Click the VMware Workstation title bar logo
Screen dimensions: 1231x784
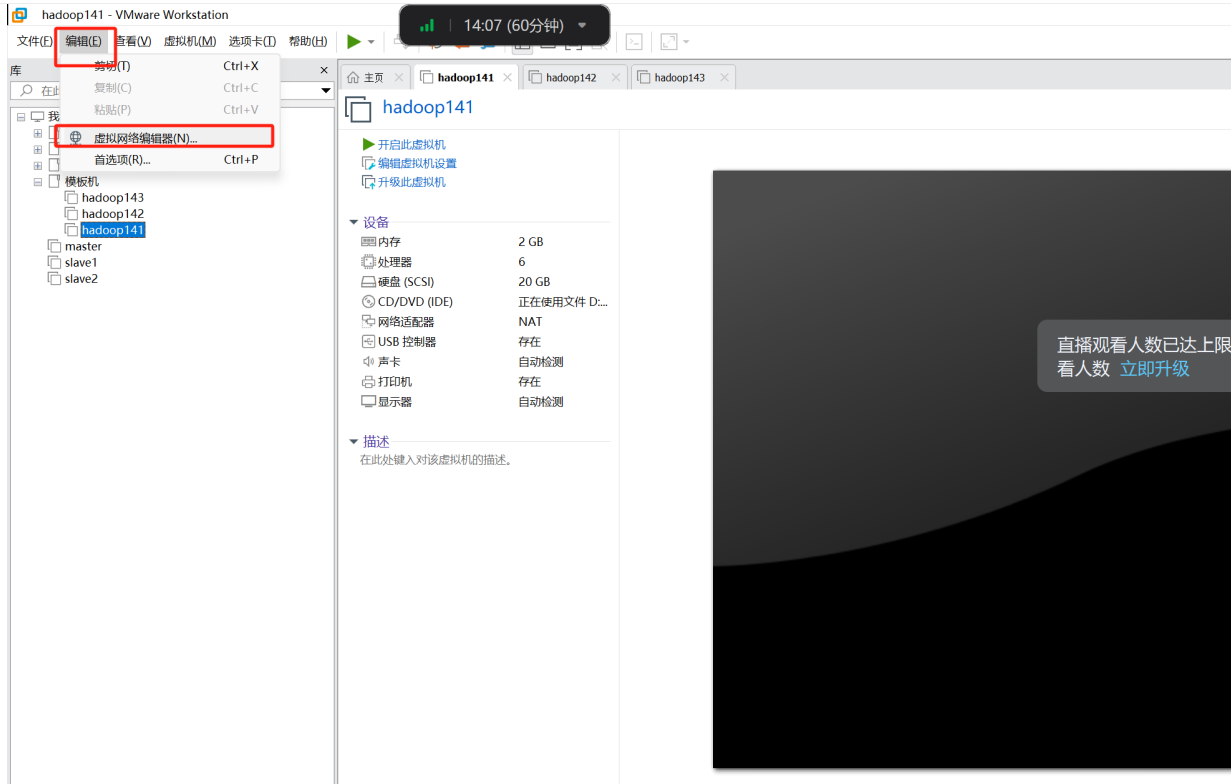pos(19,14)
